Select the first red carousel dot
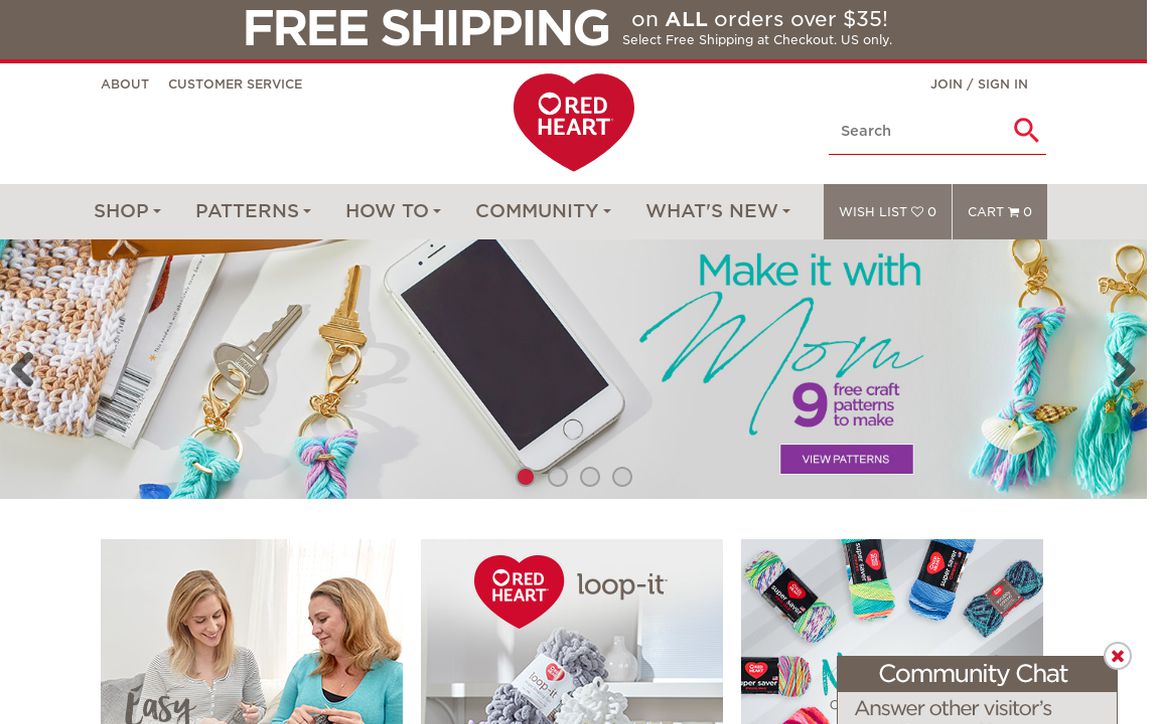1160x724 pixels. click(x=525, y=477)
